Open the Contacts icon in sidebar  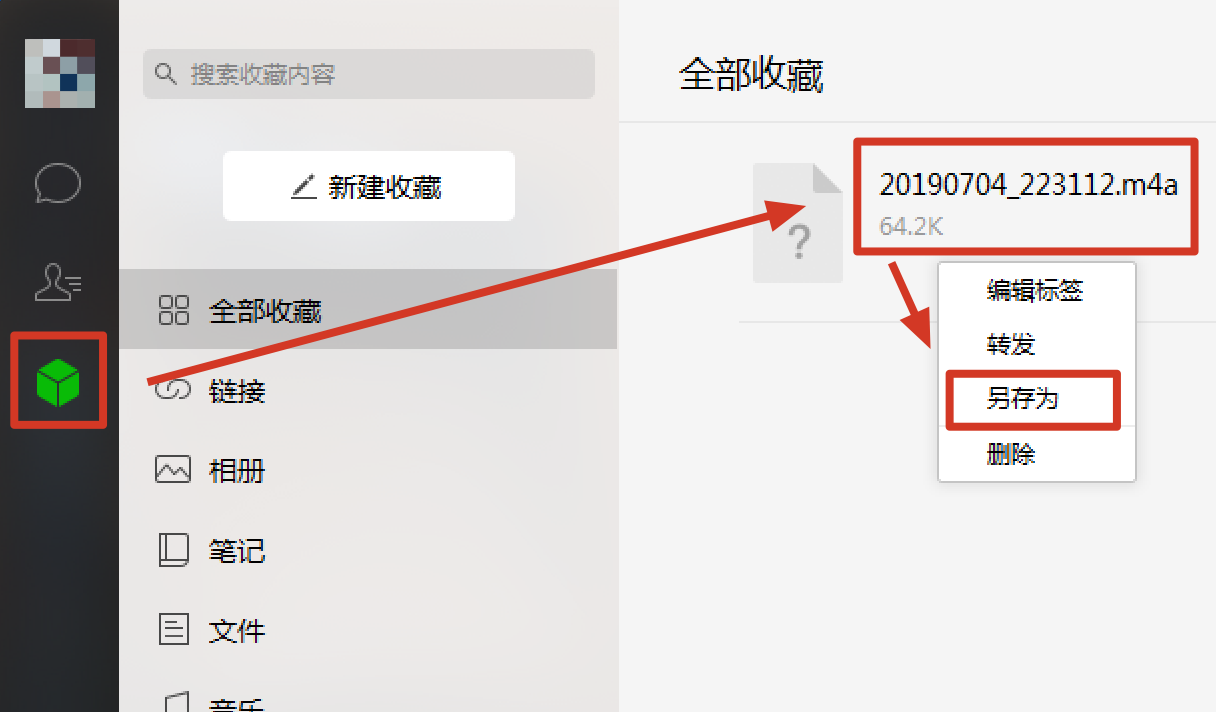point(58,283)
